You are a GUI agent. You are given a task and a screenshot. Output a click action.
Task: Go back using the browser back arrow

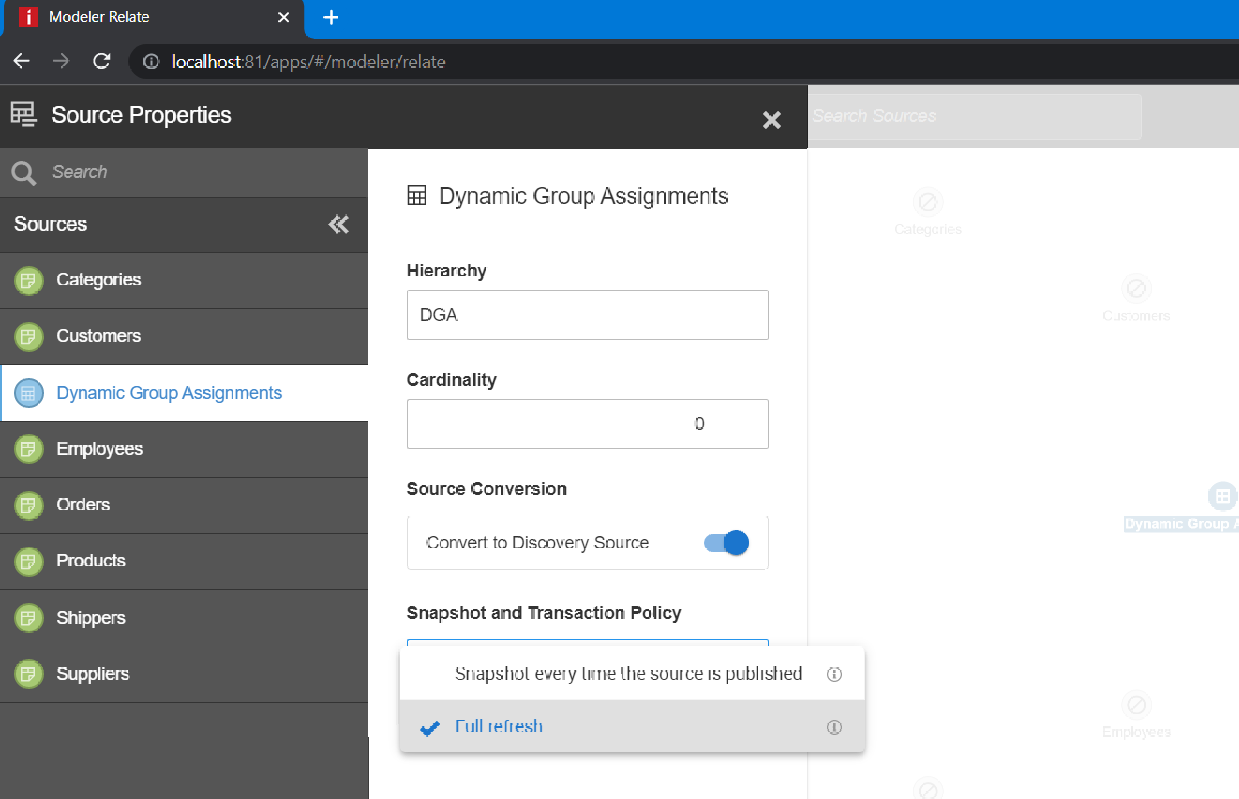pyautogui.click(x=21, y=61)
